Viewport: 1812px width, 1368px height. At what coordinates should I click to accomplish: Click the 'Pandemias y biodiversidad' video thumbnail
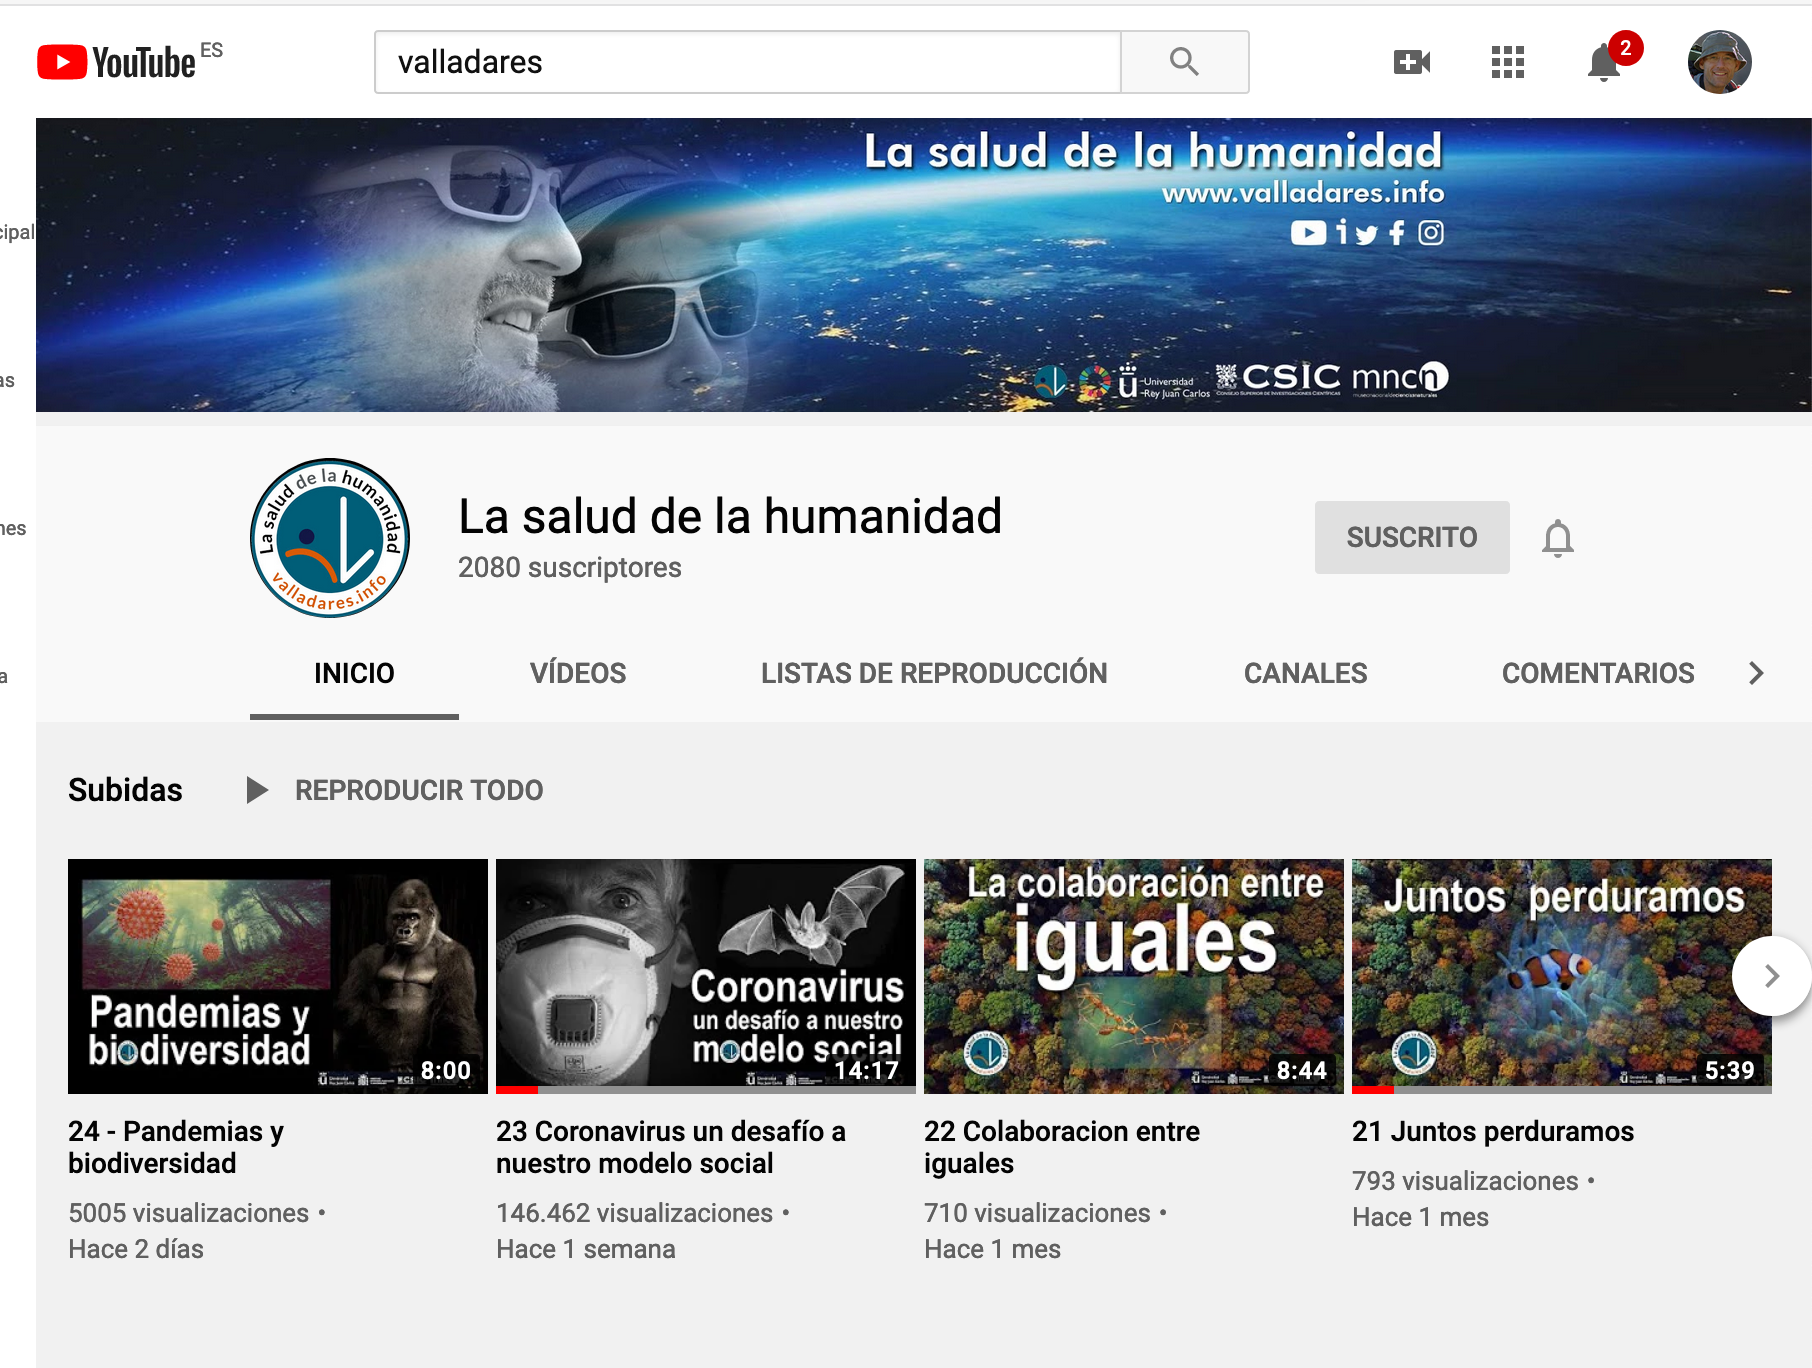point(277,976)
